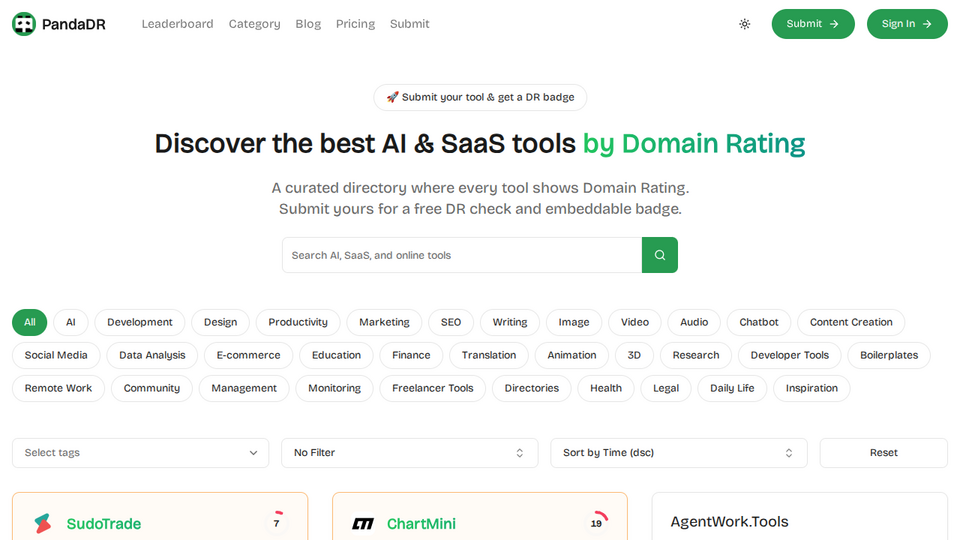Image resolution: width=960 pixels, height=540 pixels.
Task: Select the Social Media category chip
Action: (x=56, y=355)
